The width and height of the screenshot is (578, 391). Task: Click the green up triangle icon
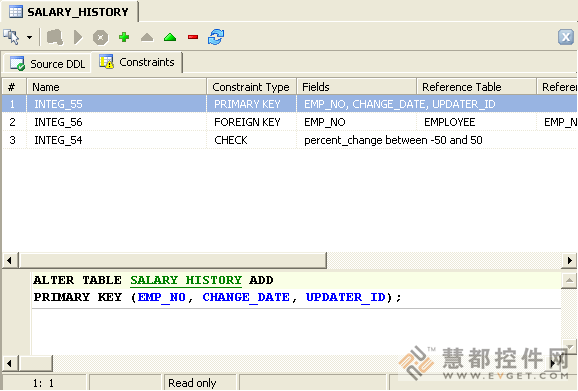pyautogui.click(x=170, y=37)
